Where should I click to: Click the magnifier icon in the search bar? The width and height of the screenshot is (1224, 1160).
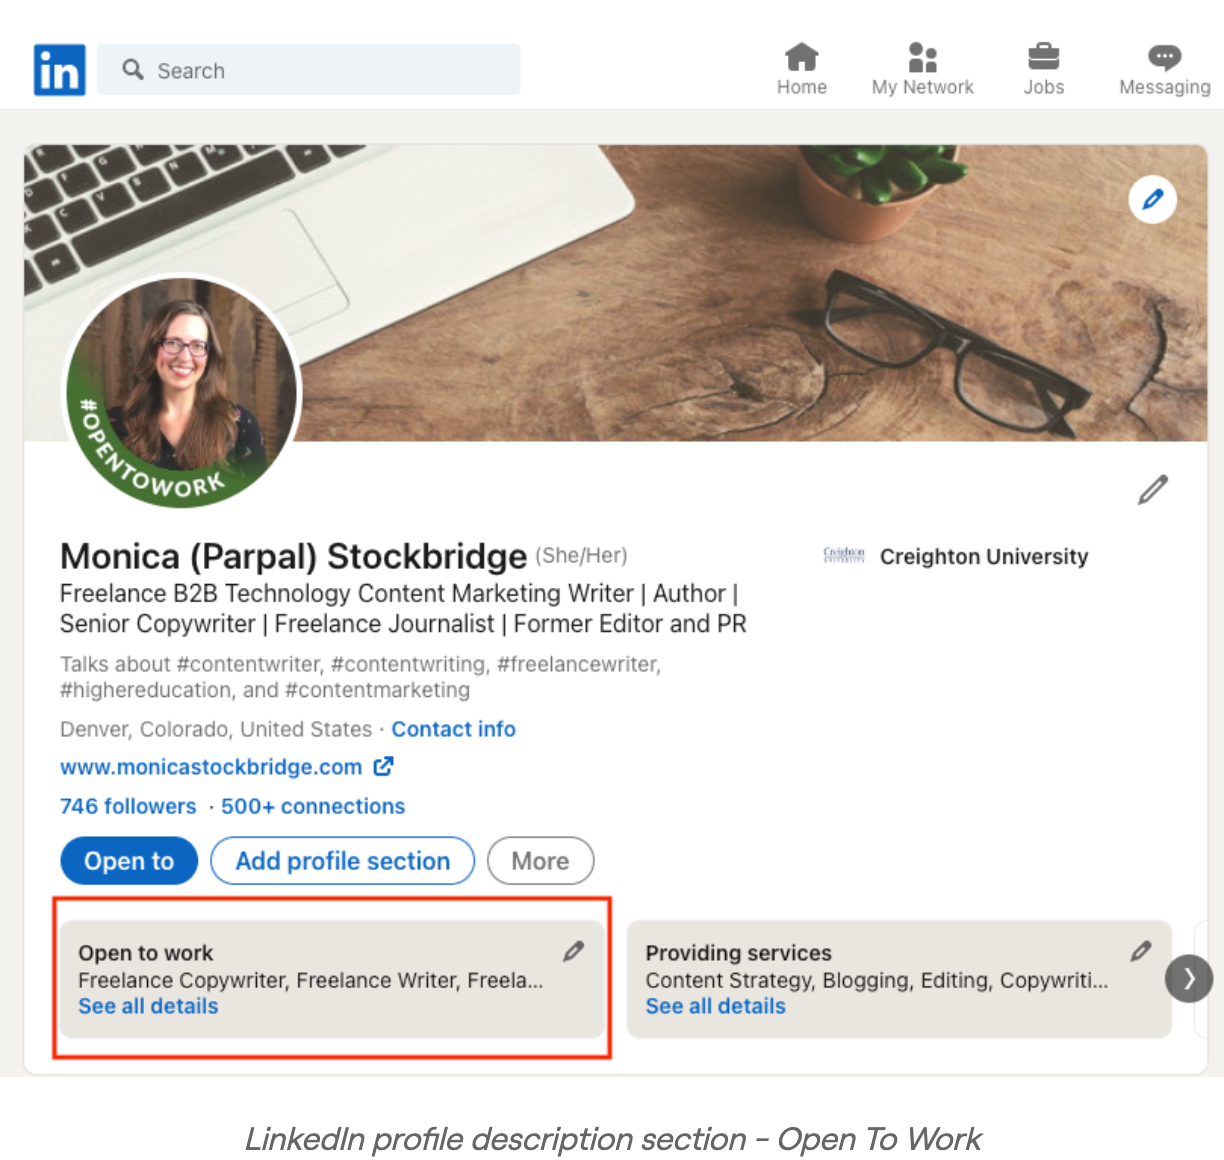[x=133, y=70]
